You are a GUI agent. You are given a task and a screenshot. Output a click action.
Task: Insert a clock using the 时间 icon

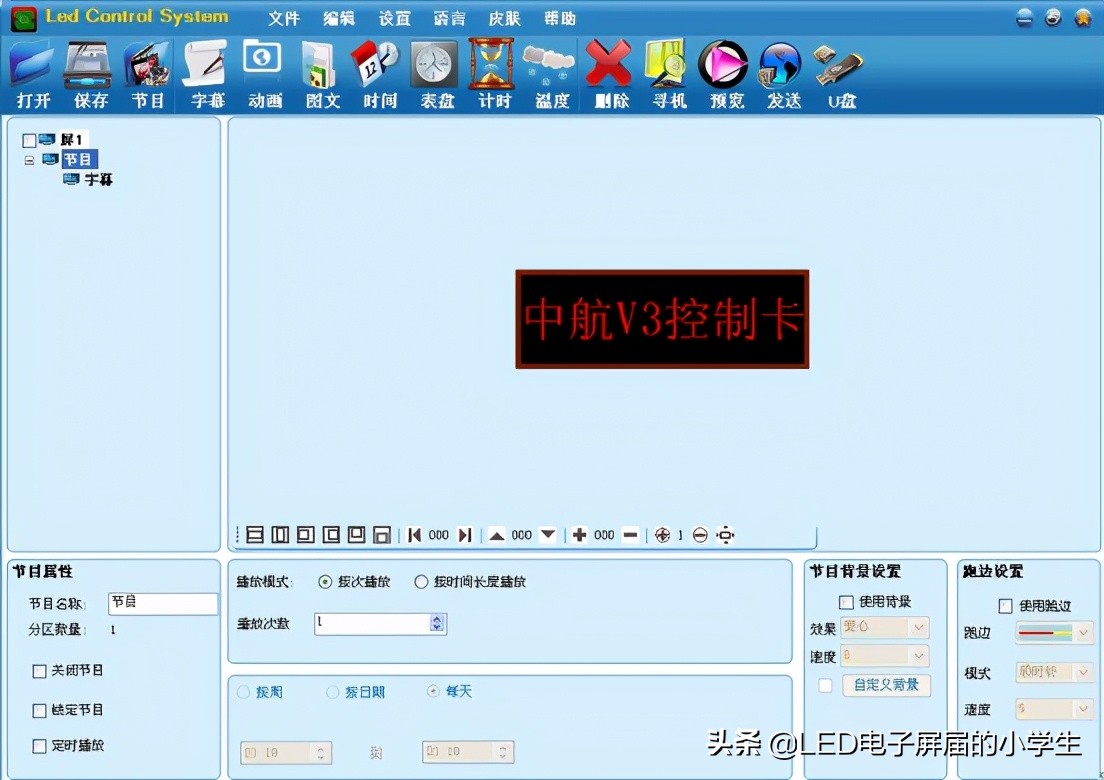[378, 70]
